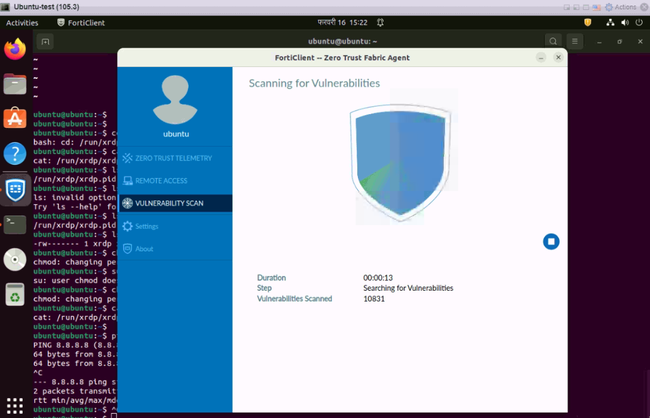650x418 pixels.
Task: Click the terminal title ubuntu@ubuntu
Action: pyautogui.click(x=342, y=41)
